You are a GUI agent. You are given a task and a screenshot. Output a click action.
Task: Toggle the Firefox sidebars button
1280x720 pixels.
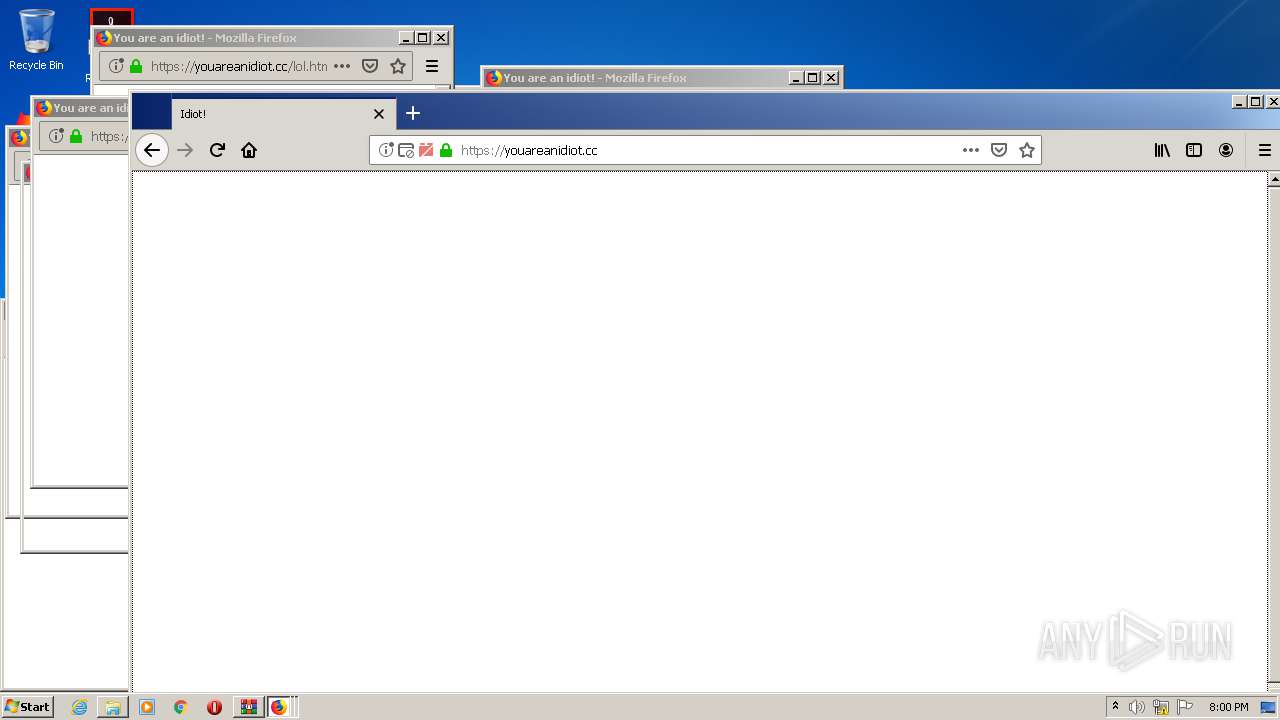coord(1194,150)
